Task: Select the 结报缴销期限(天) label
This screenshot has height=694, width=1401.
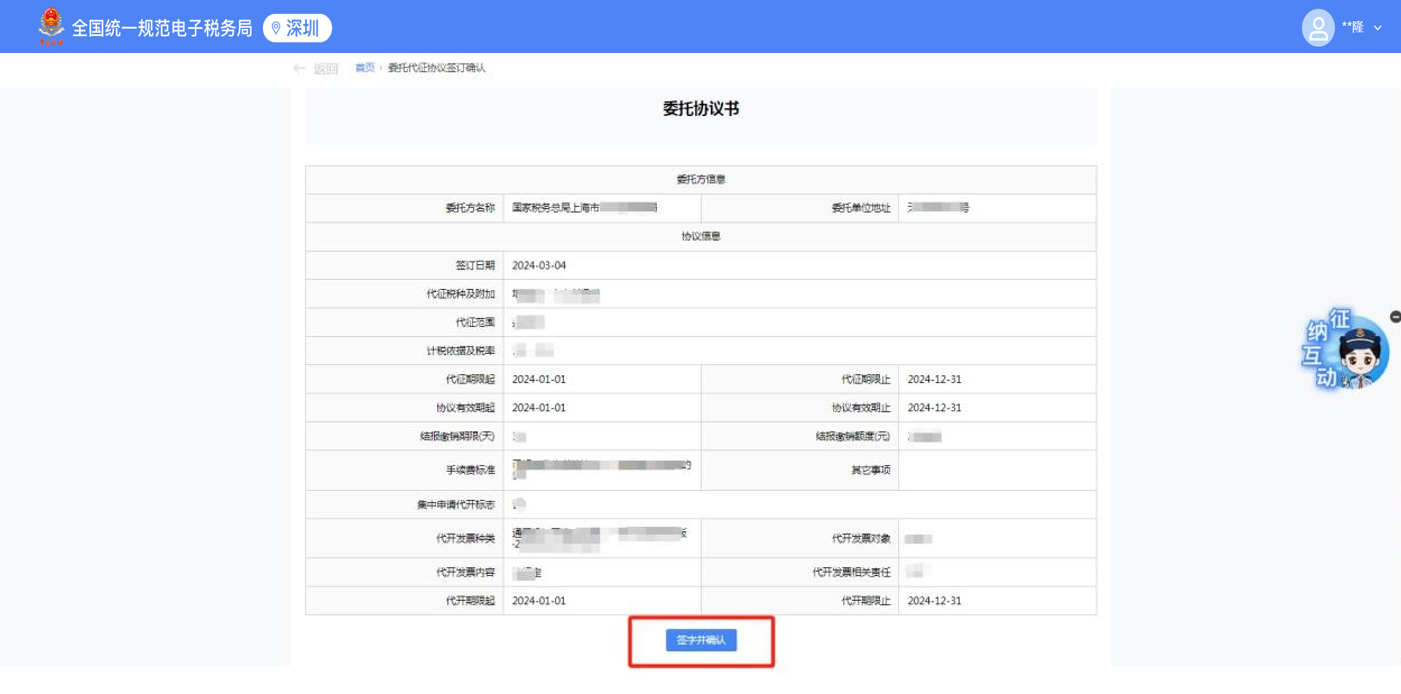Action: (457, 437)
